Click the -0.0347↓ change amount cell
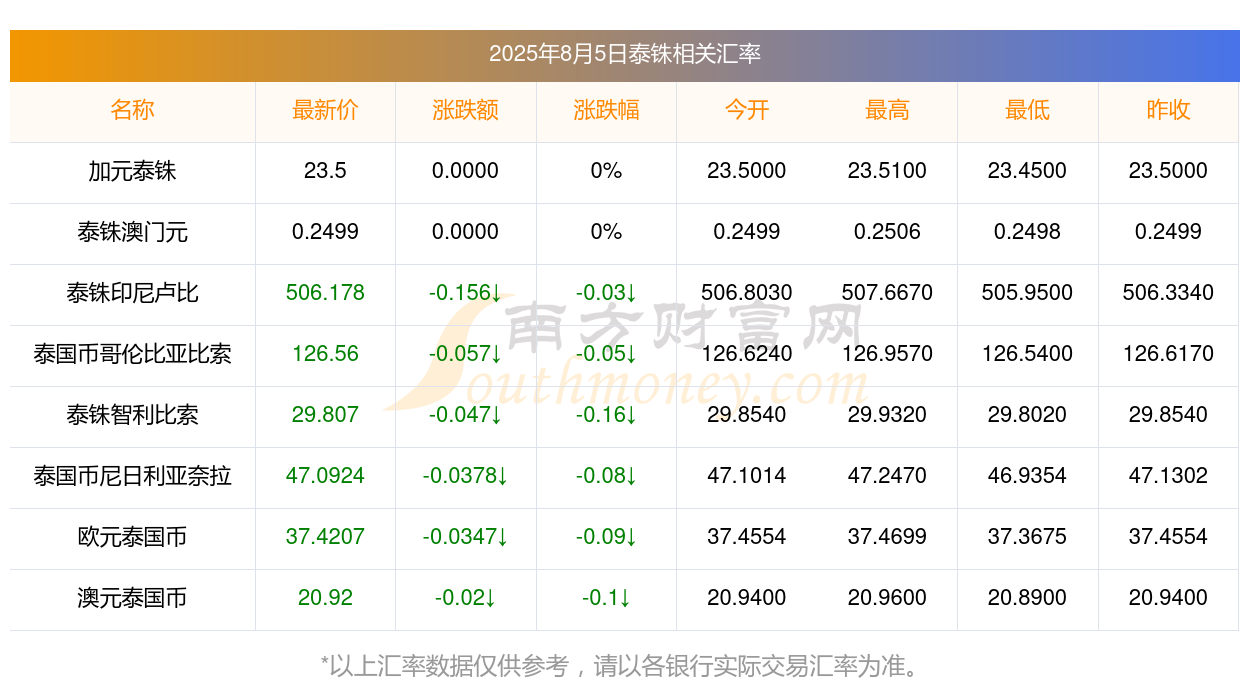The image size is (1250, 698). pos(466,537)
